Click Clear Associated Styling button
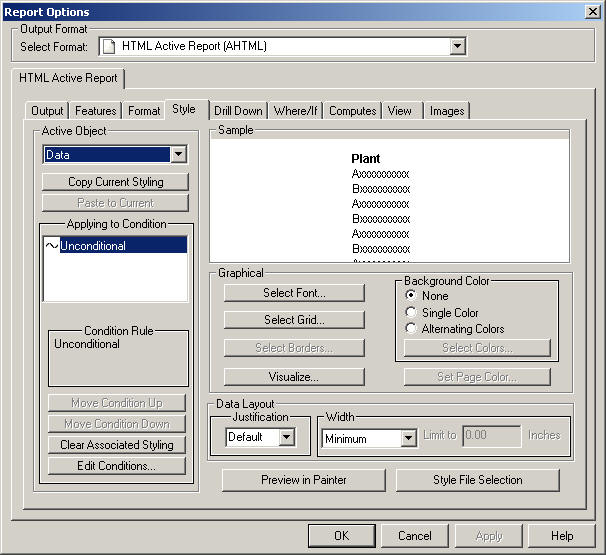Image resolution: width=606 pixels, height=555 pixels. coord(117,445)
